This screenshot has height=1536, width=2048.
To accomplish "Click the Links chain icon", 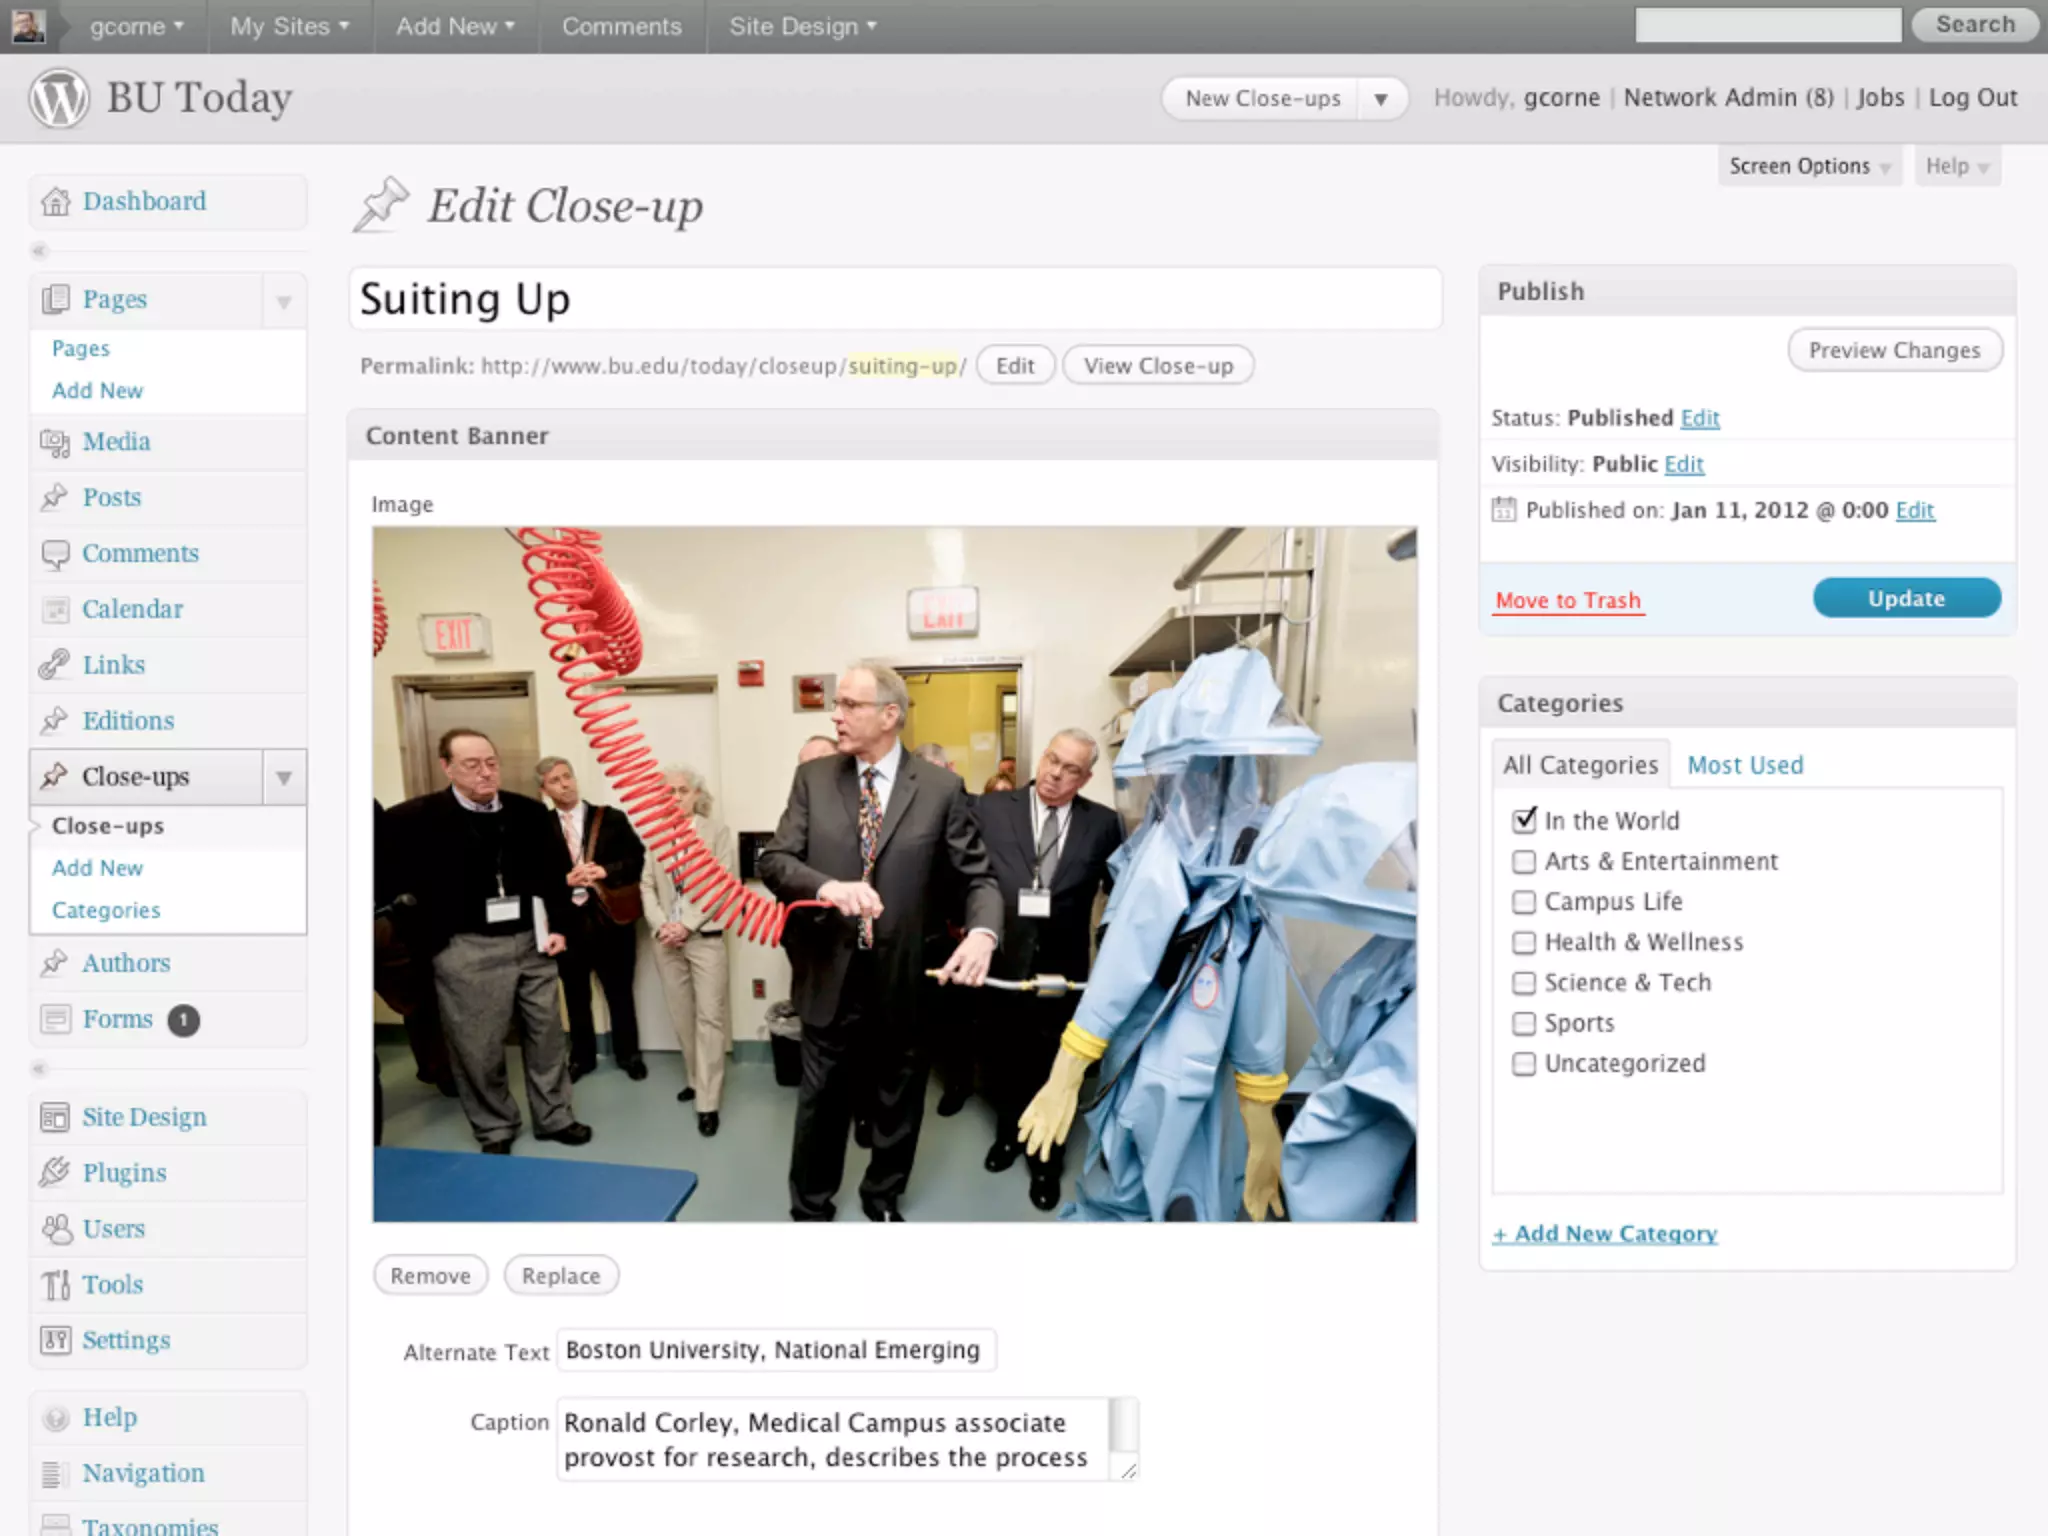I will click(x=55, y=665).
